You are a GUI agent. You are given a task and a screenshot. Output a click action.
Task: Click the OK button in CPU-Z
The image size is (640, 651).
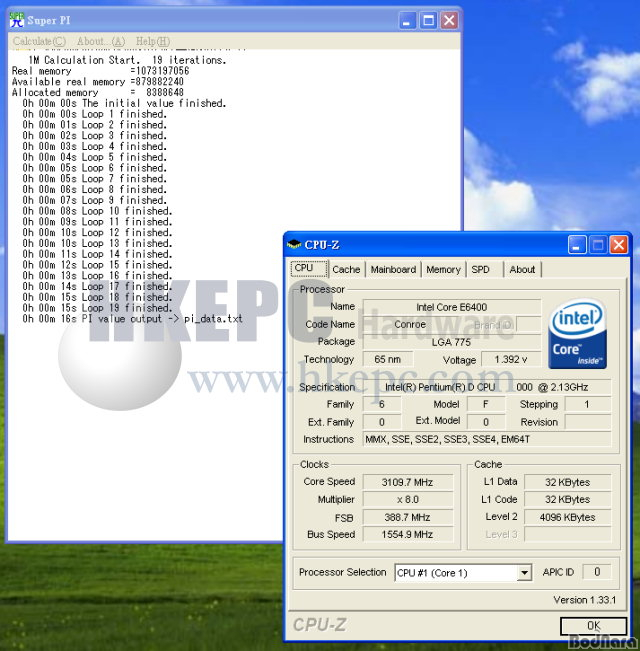pos(594,625)
